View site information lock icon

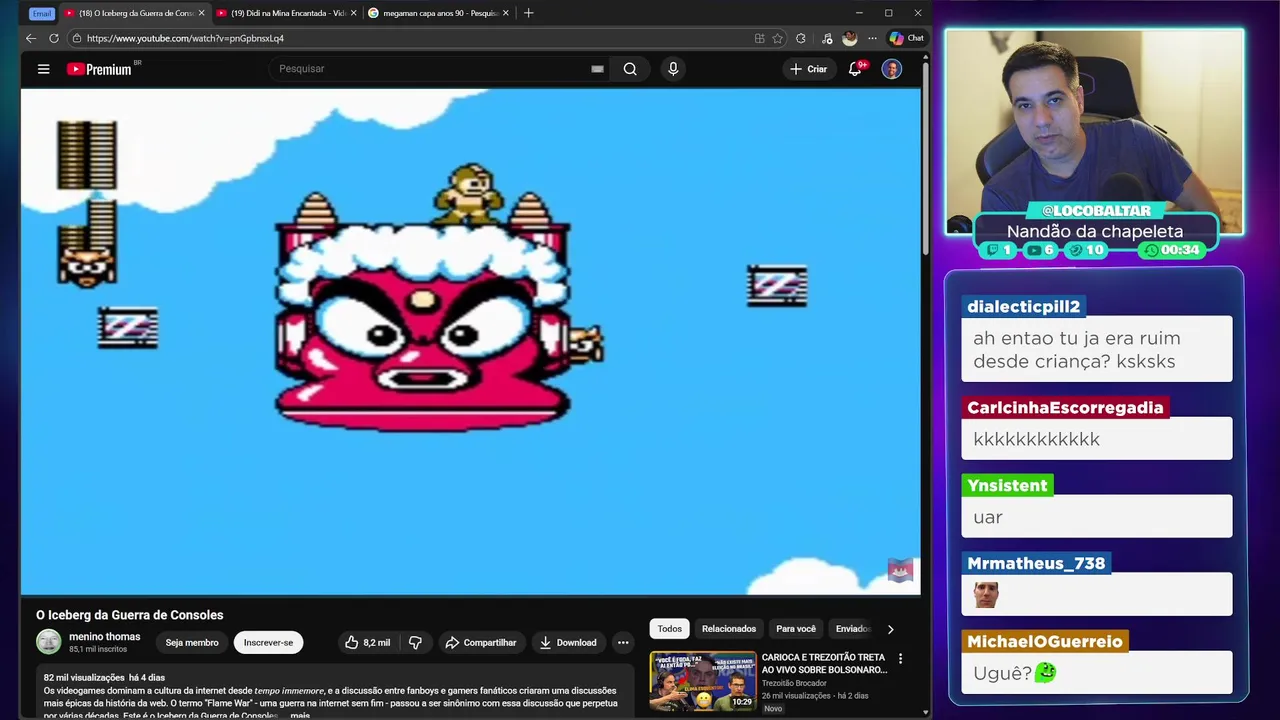[x=77, y=38]
